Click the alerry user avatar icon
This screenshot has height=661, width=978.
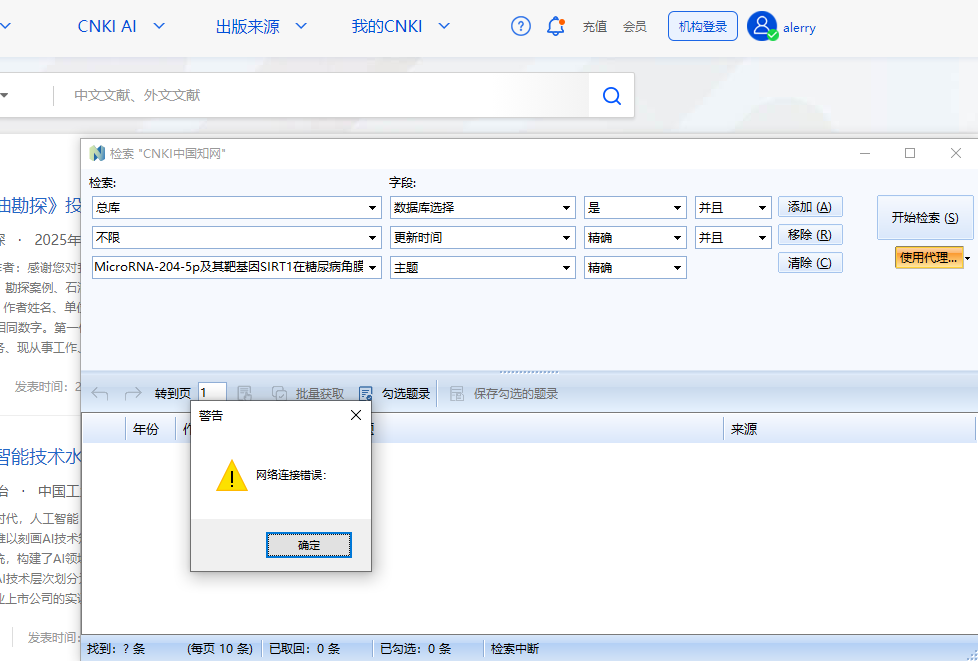(762, 26)
